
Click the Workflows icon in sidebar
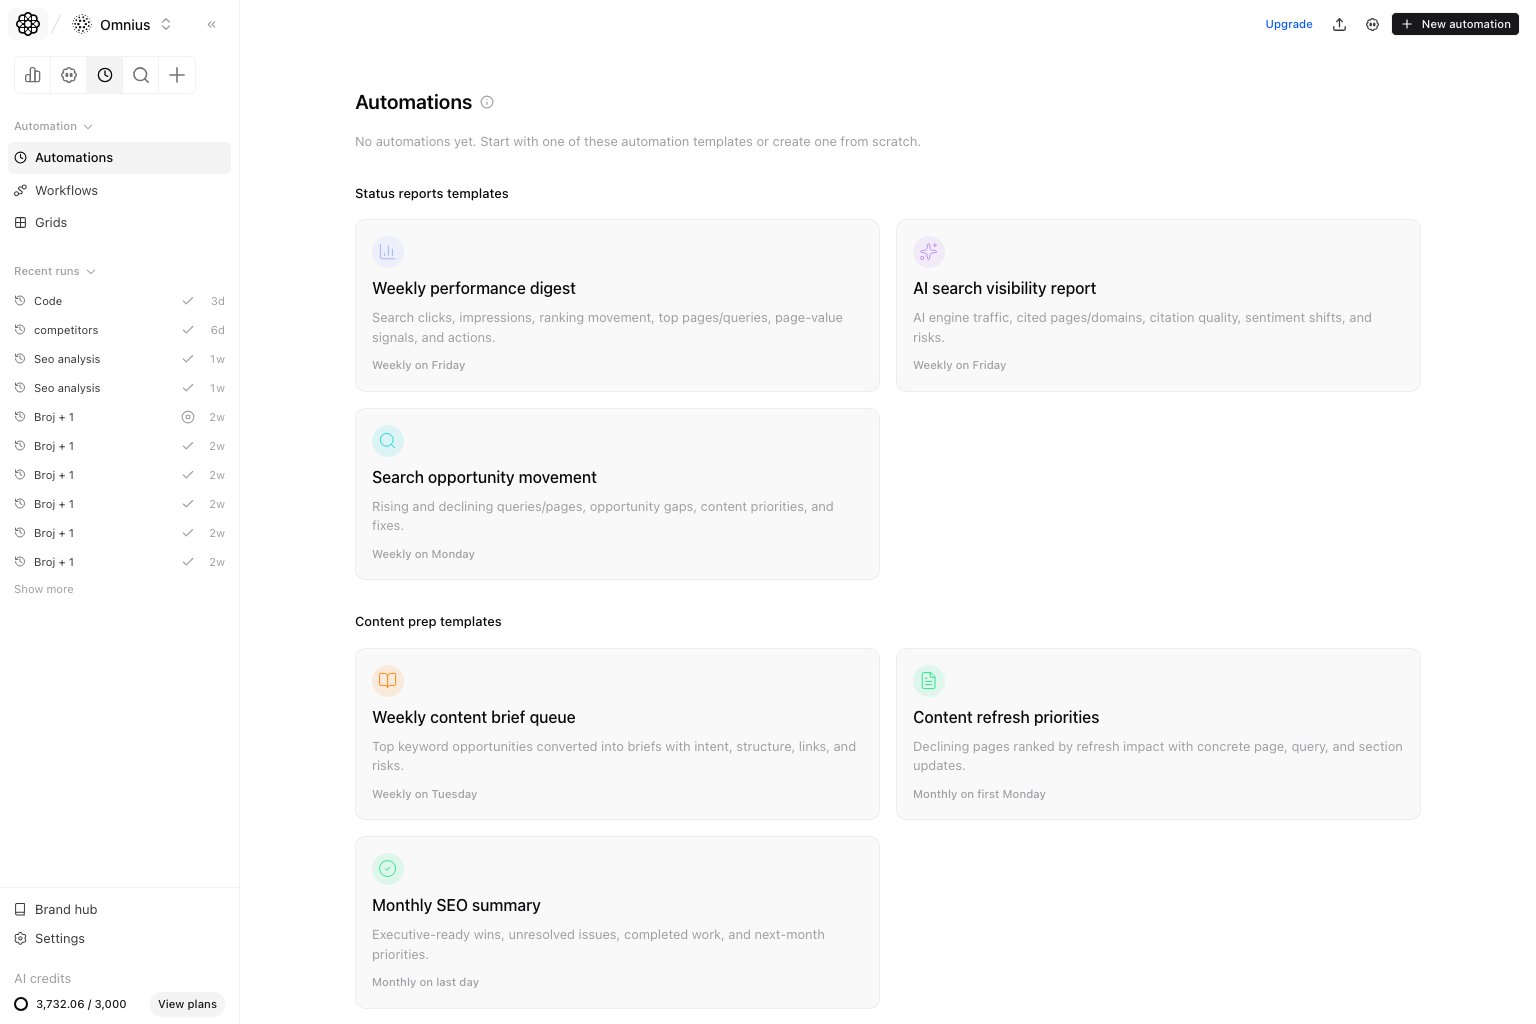coord(20,190)
